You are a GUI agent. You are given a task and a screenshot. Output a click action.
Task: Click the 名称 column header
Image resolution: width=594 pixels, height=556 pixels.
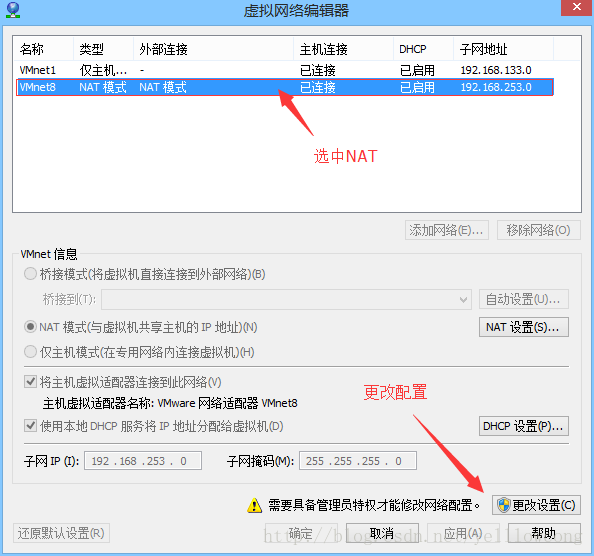pos(44,49)
